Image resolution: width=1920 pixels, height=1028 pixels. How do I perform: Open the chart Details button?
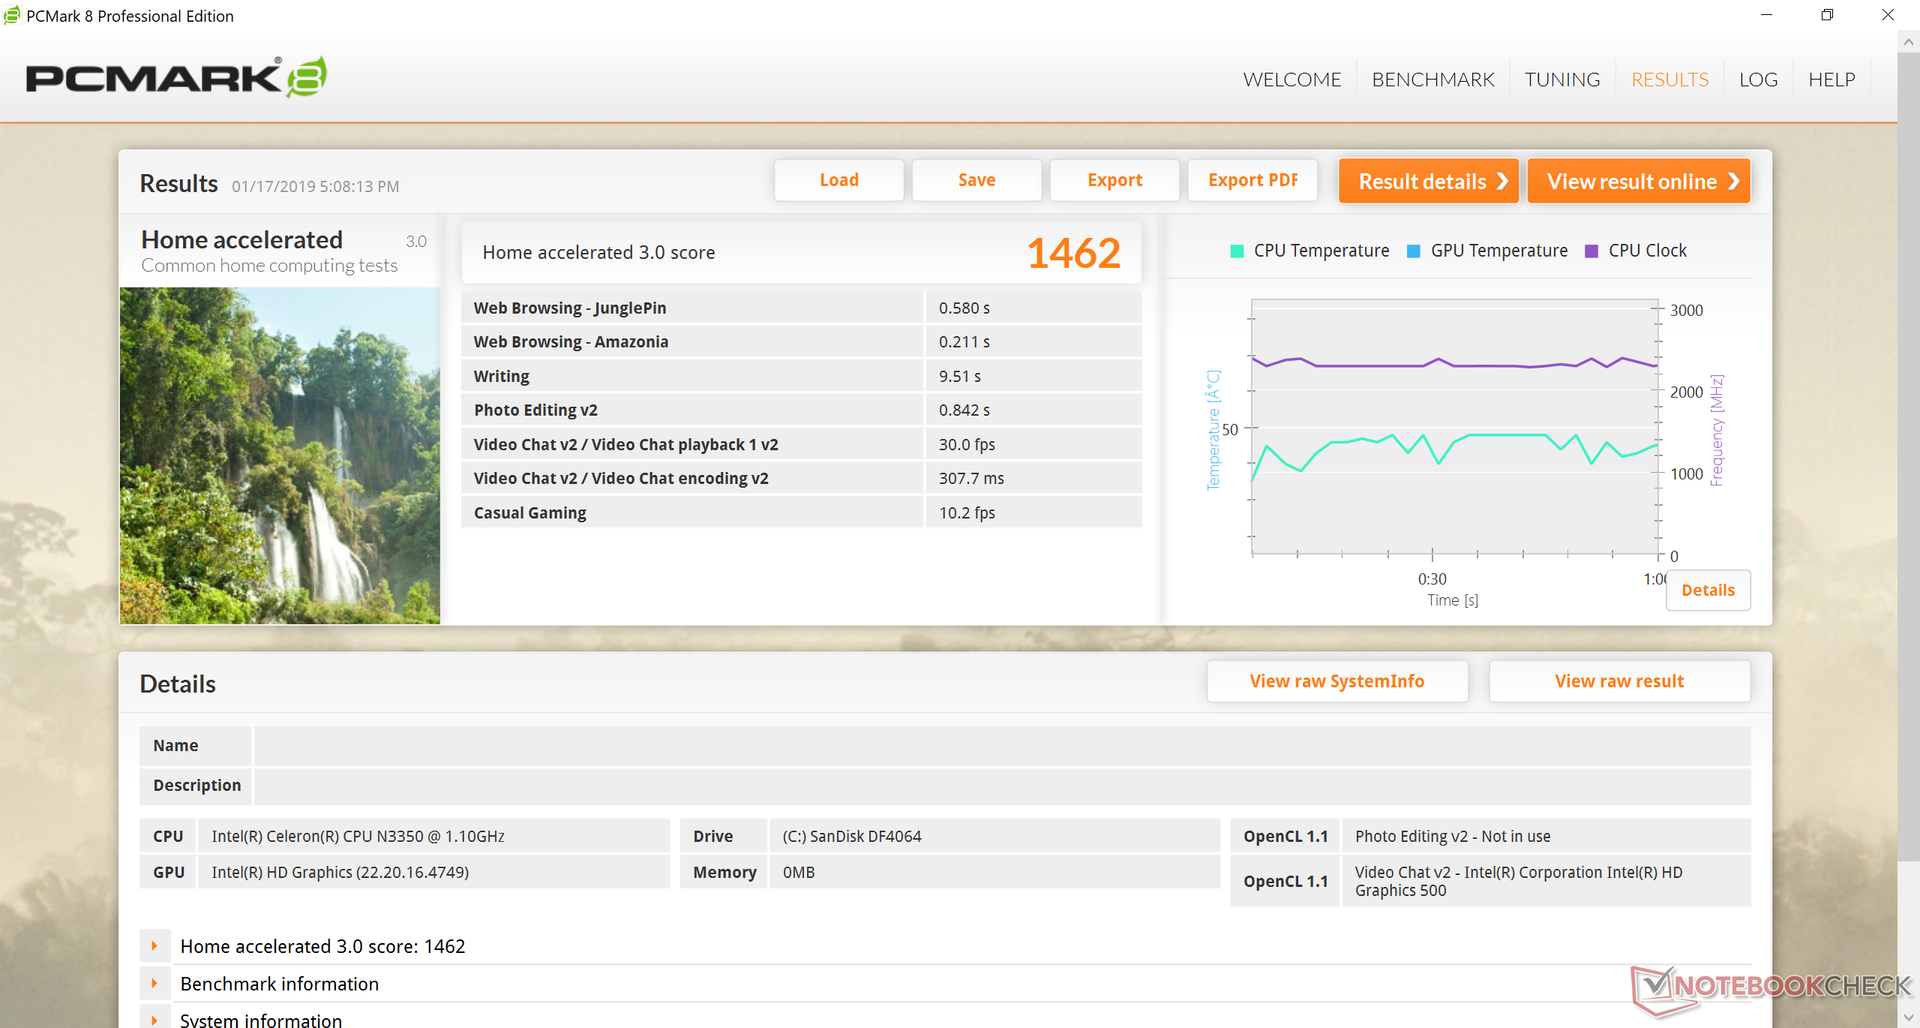pos(1708,590)
